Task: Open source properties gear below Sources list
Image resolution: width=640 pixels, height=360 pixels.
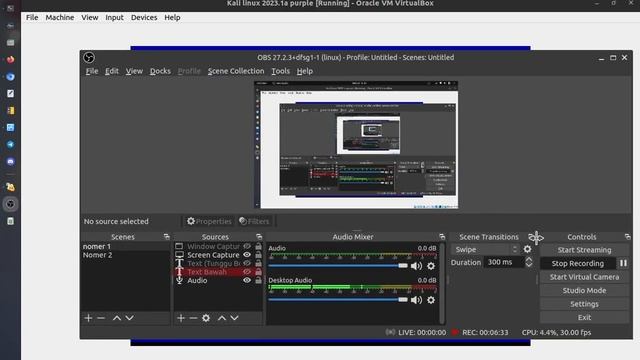Action: click(206, 318)
